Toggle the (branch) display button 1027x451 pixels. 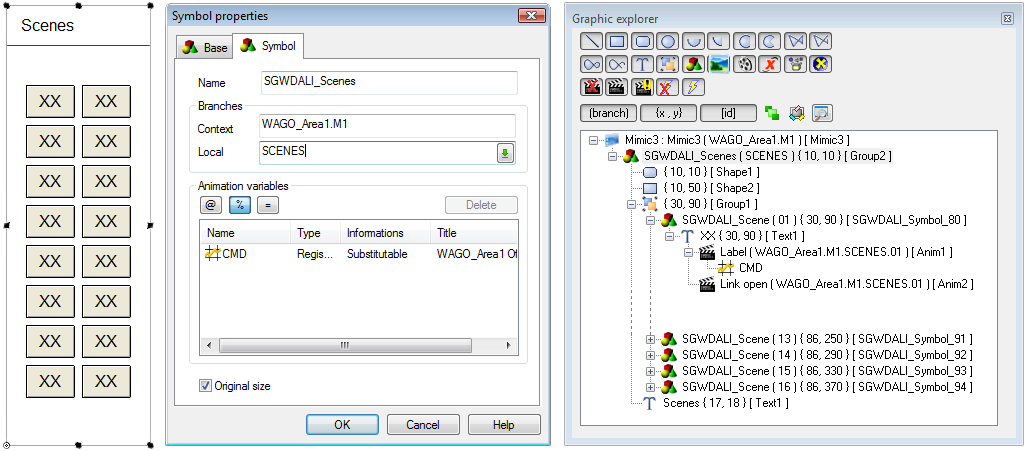[x=609, y=113]
